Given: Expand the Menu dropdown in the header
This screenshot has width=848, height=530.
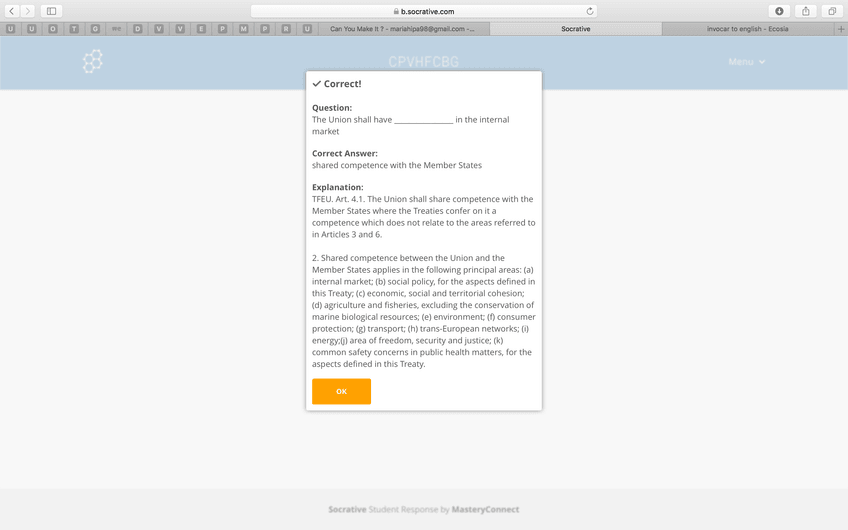Looking at the screenshot, I should pyautogui.click(x=746, y=62).
